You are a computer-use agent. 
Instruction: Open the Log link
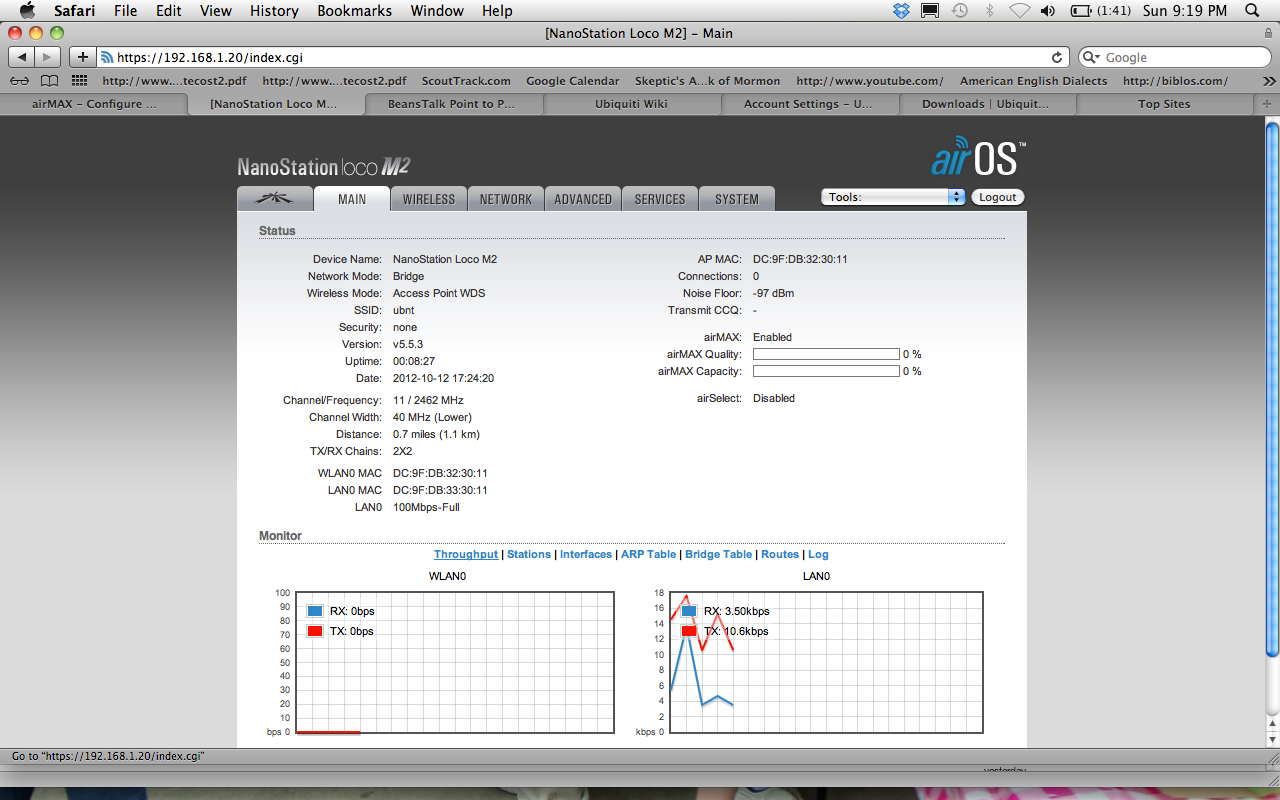(x=818, y=554)
